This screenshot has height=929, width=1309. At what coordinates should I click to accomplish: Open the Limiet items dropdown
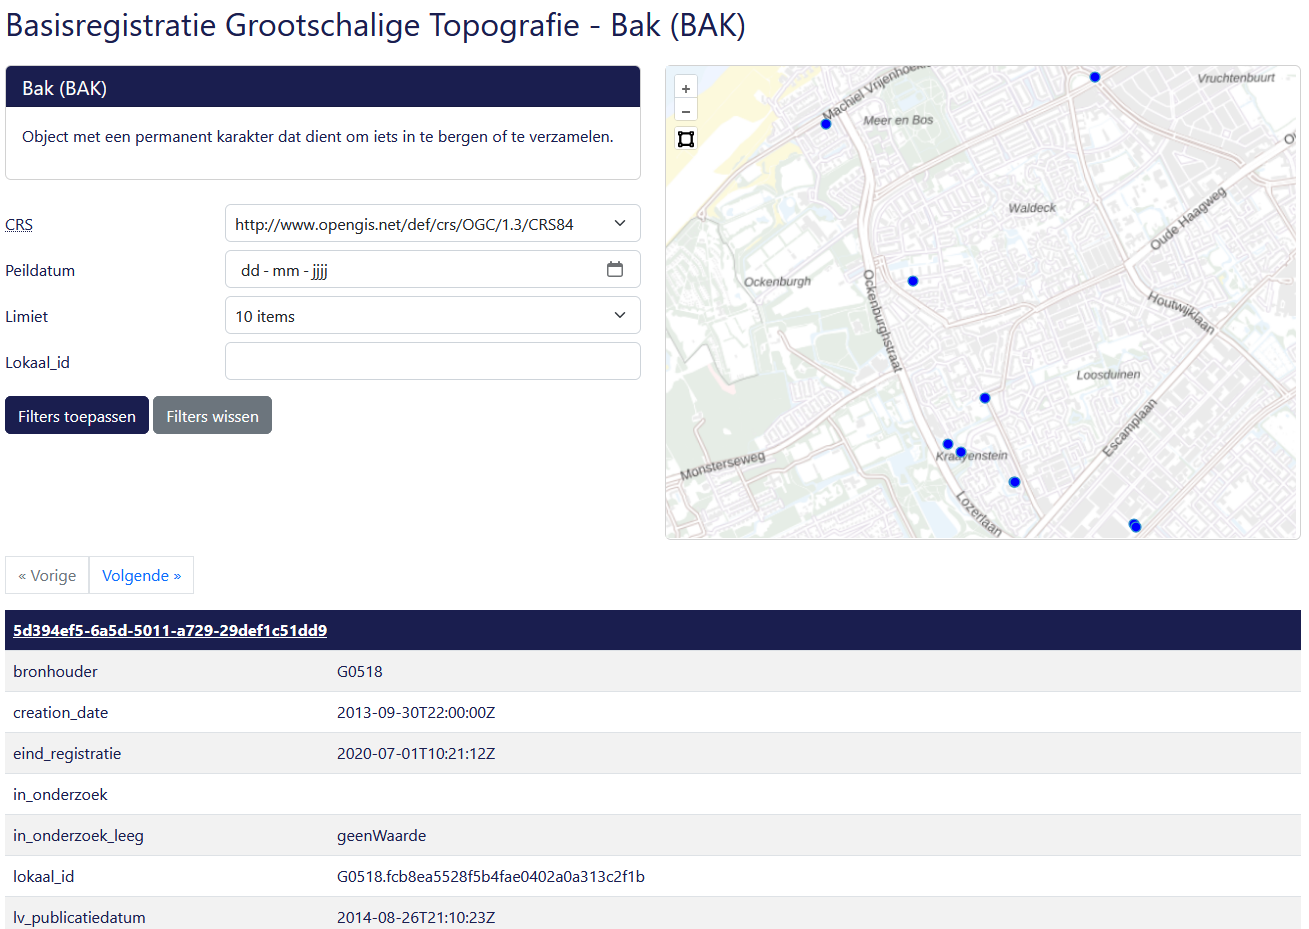click(432, 316)
